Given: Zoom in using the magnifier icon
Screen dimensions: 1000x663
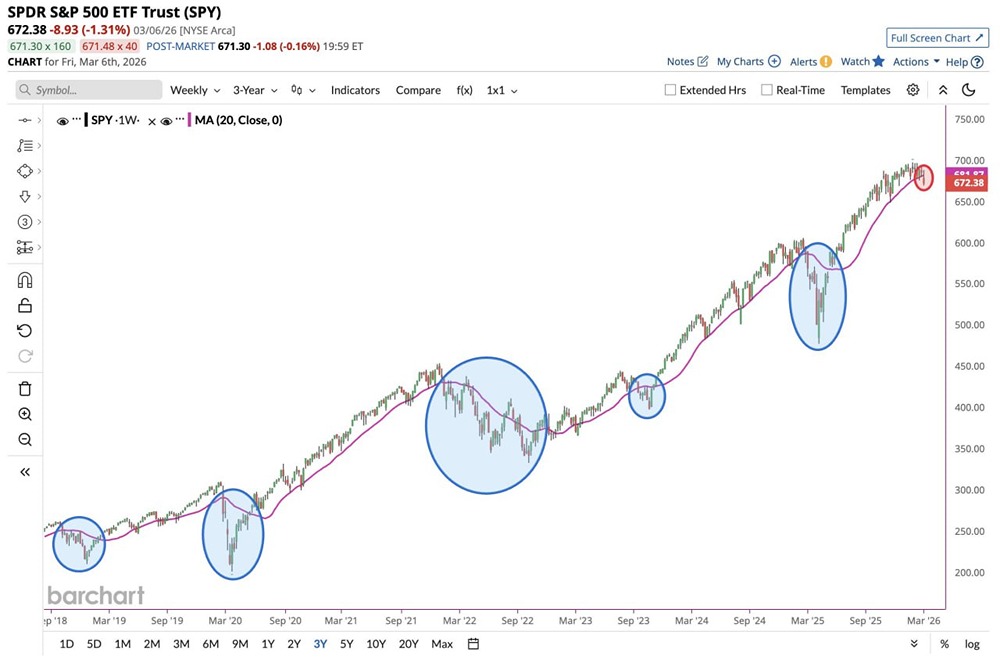Looking at the screenshot, I should pos(23,414).
